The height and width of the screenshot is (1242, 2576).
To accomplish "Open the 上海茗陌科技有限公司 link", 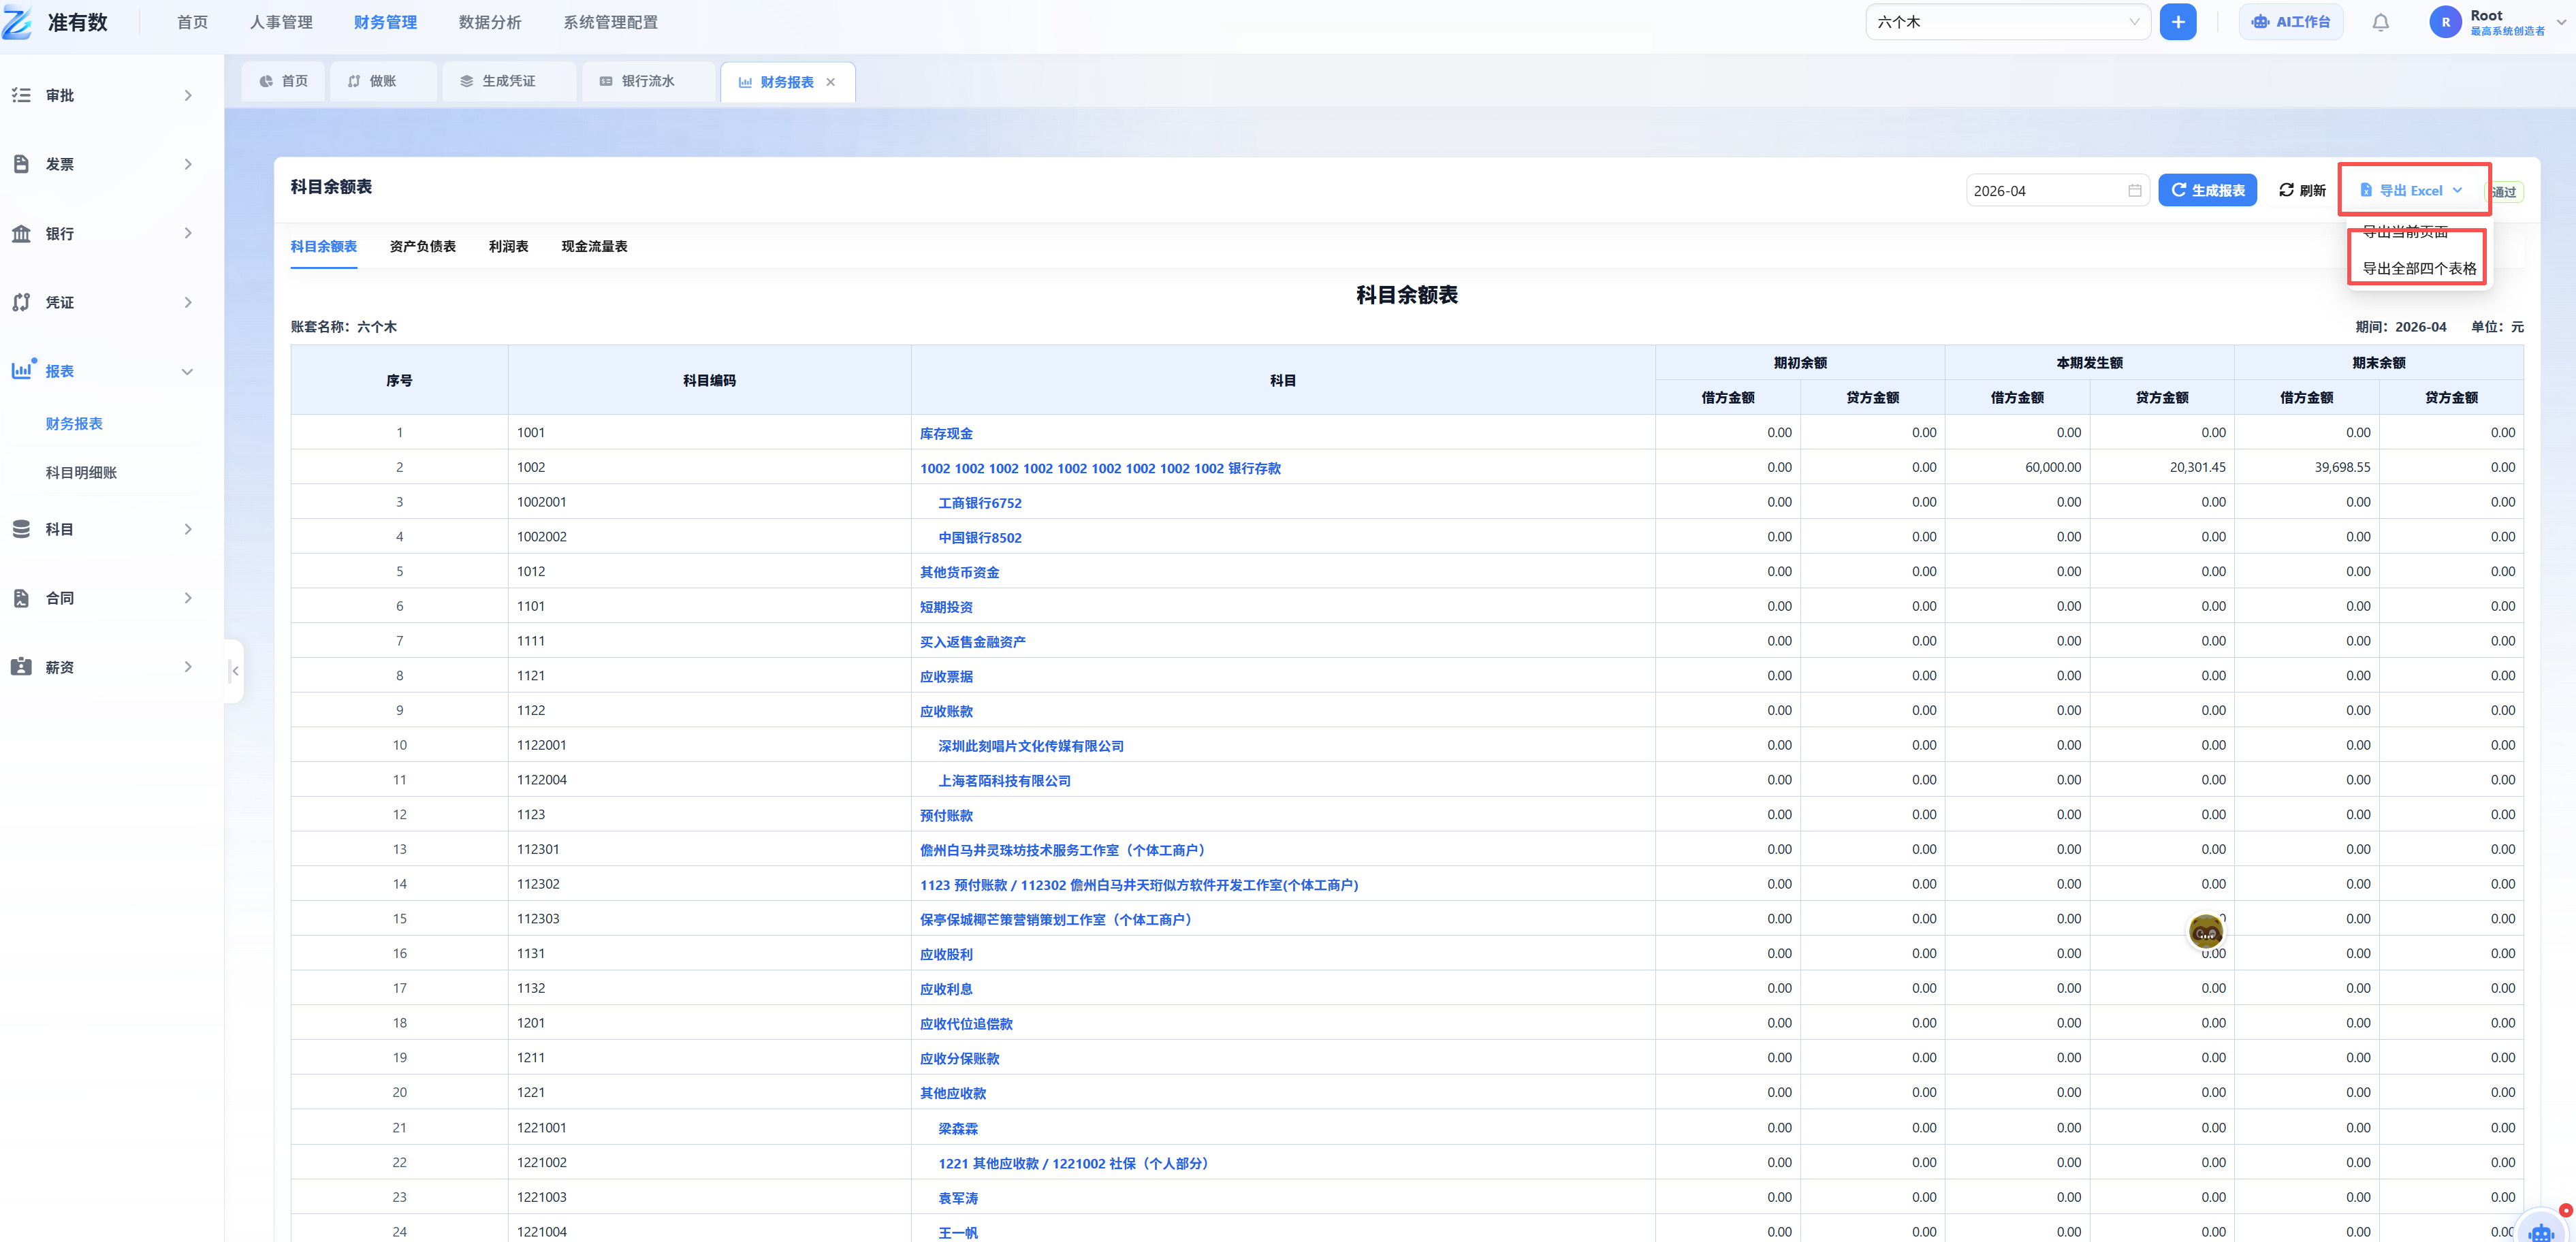I will tap(1004, 781).
